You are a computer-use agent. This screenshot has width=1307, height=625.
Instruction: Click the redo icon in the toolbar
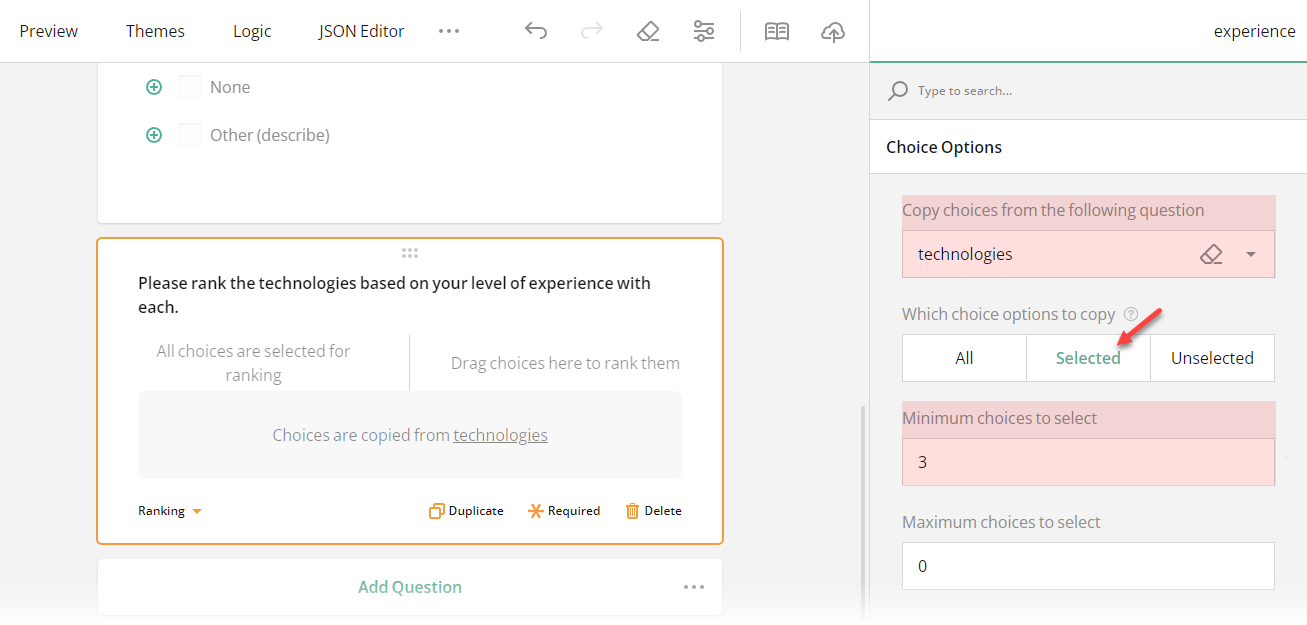591,31
